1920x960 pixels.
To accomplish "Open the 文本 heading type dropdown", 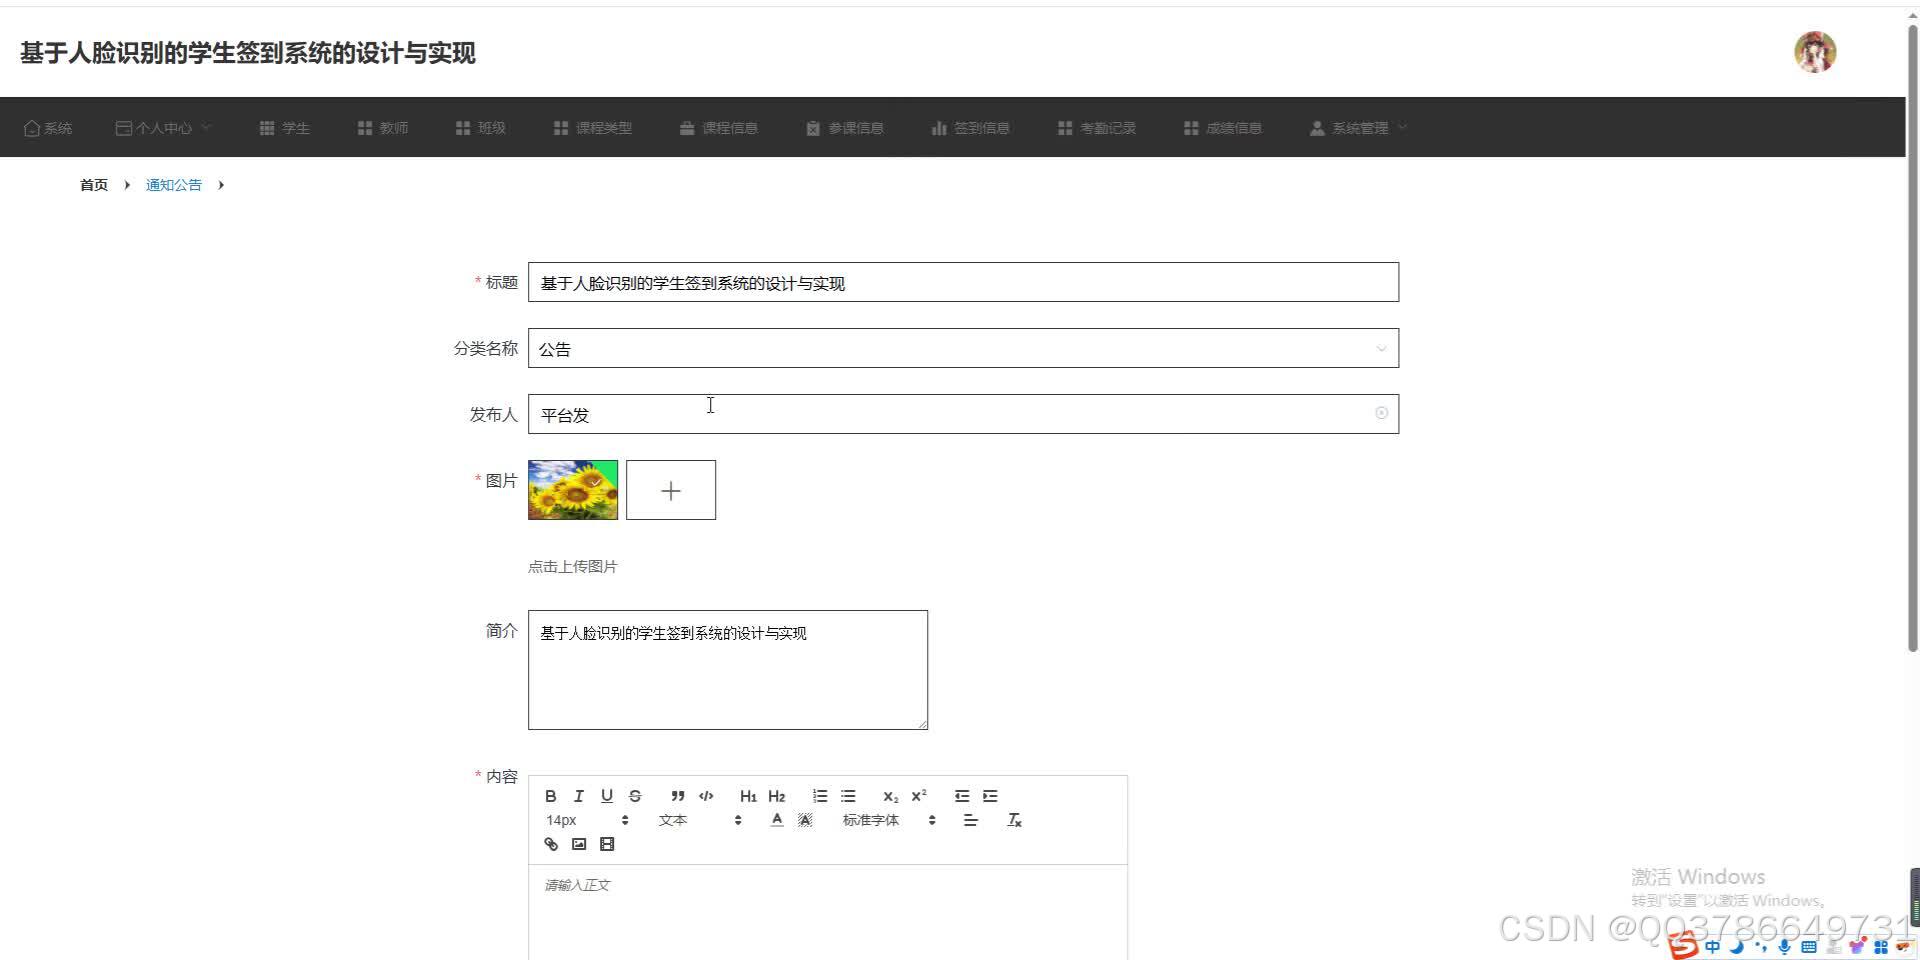I will tap(700, 820).
